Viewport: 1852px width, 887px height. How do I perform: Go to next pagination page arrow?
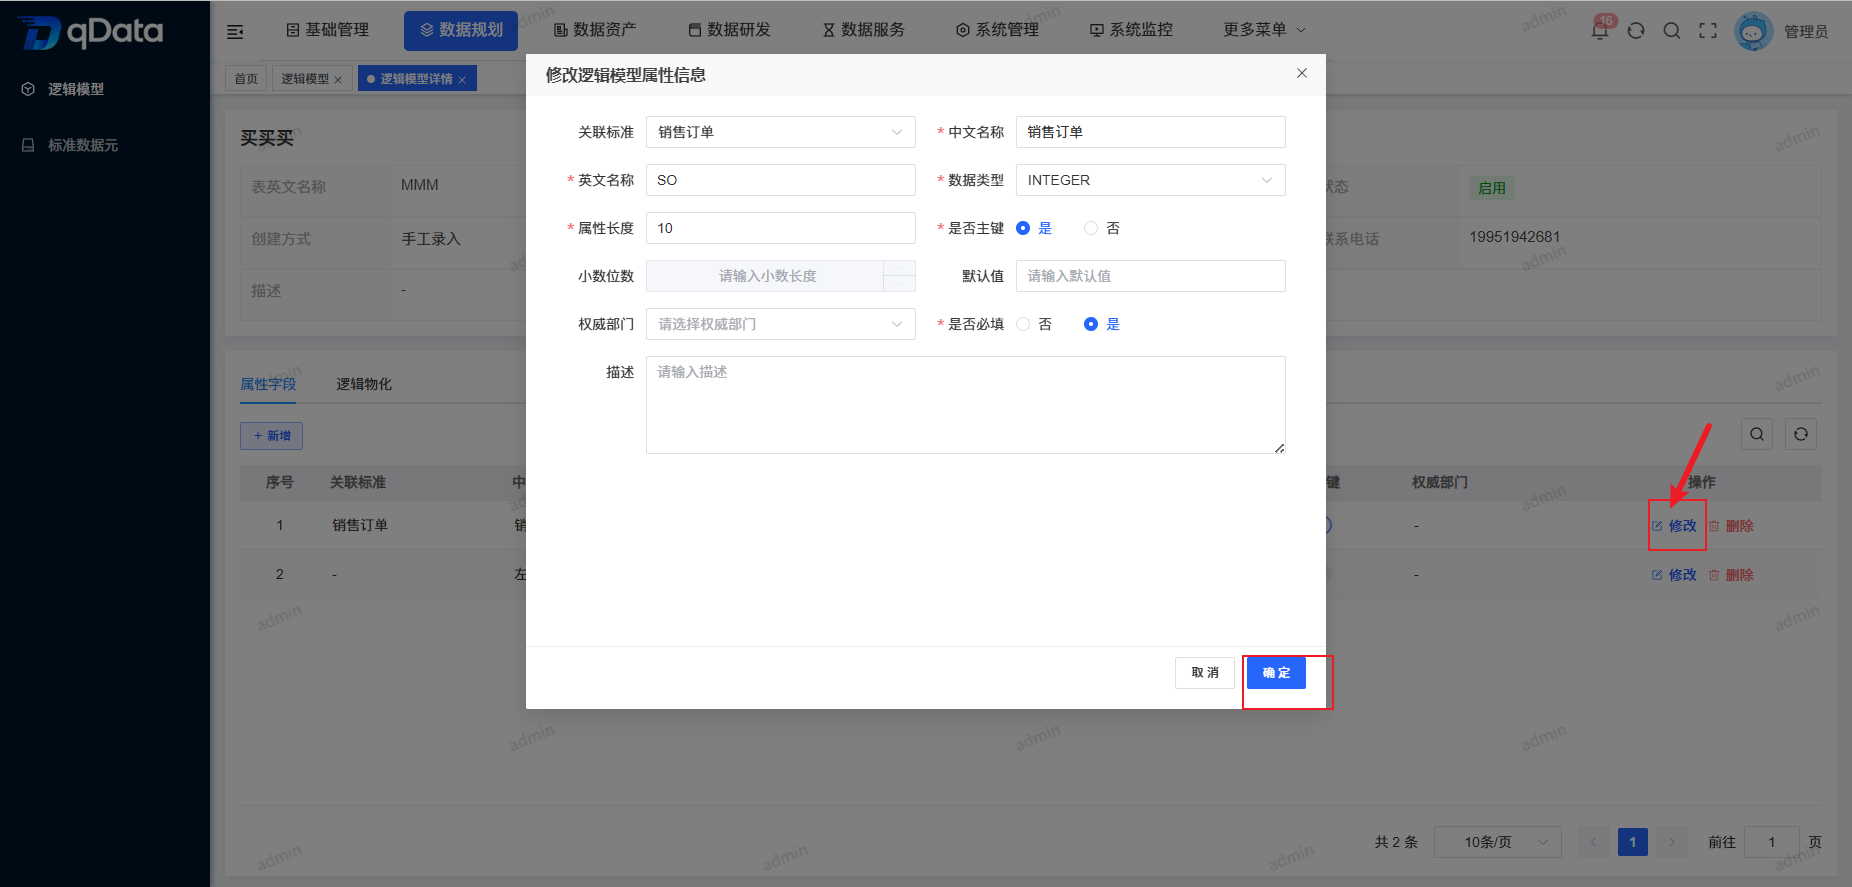click(1671, 842)
